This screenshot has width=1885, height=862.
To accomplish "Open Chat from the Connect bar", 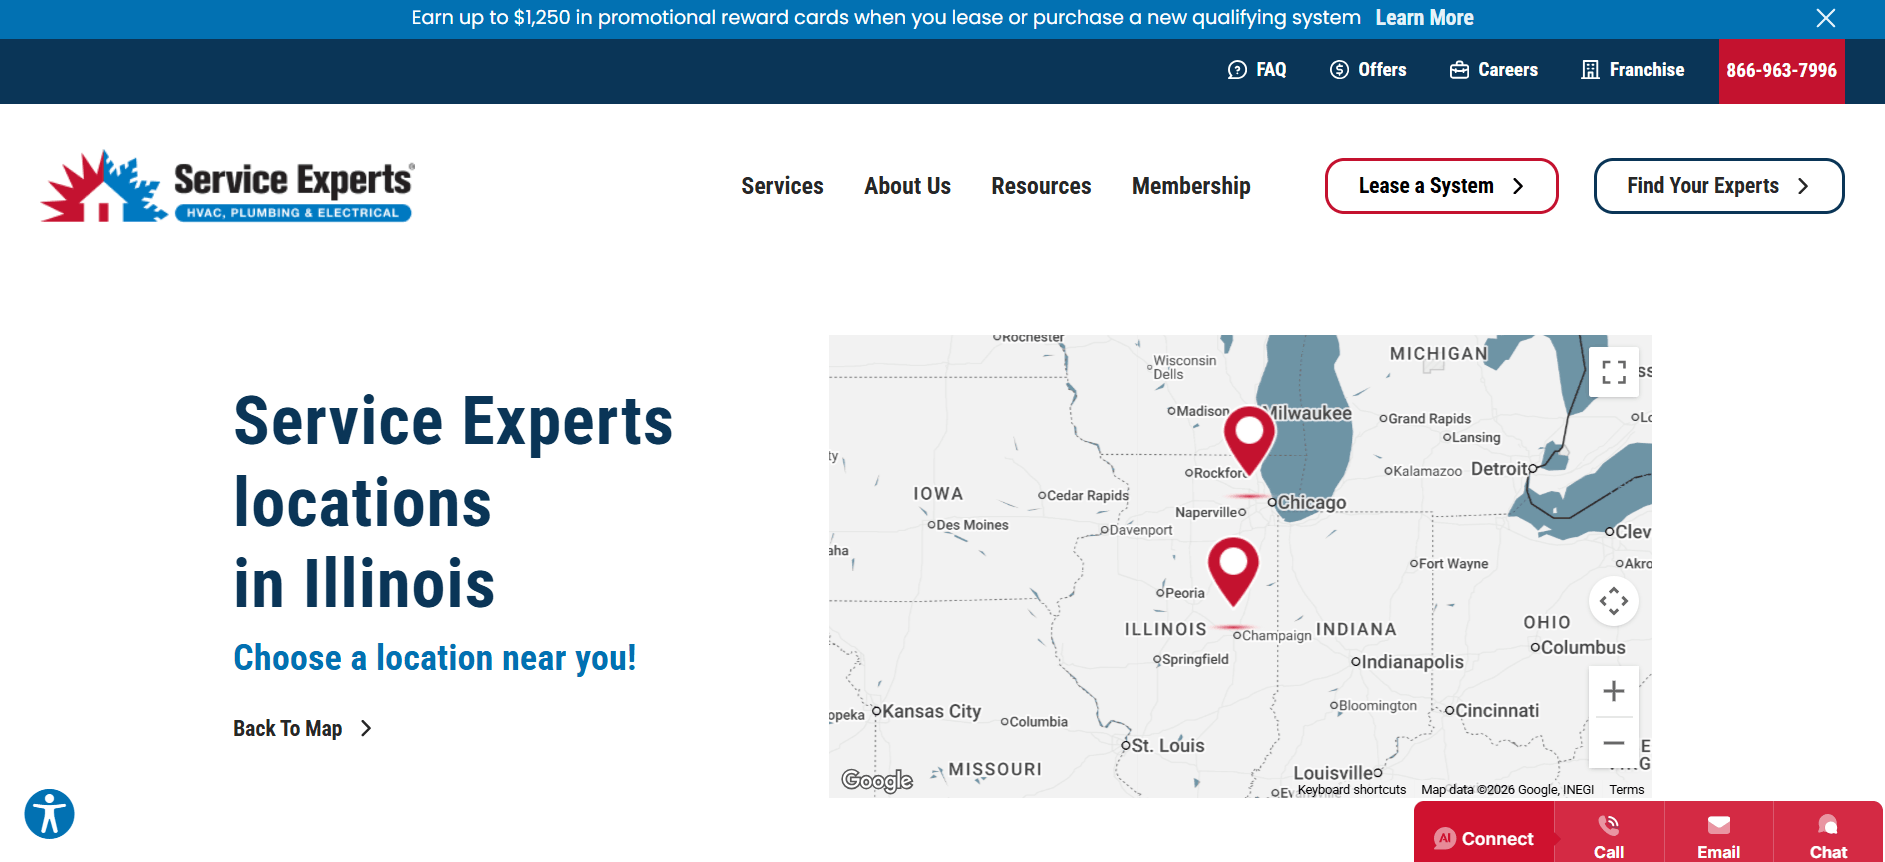I will point(1828,837).
